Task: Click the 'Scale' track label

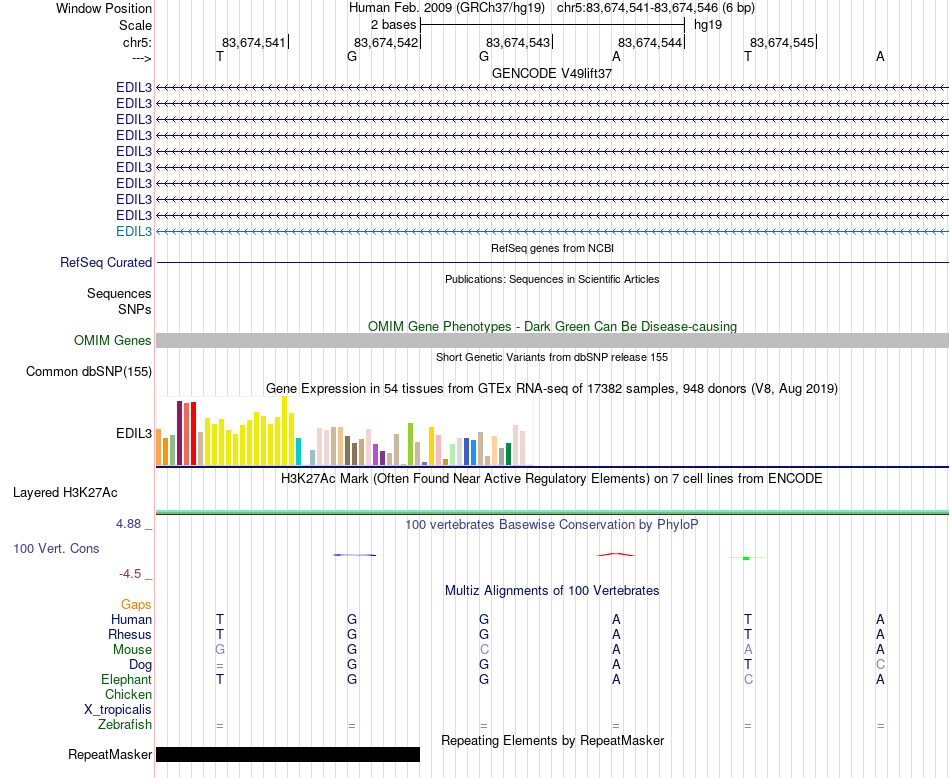Action: (135, 25)
